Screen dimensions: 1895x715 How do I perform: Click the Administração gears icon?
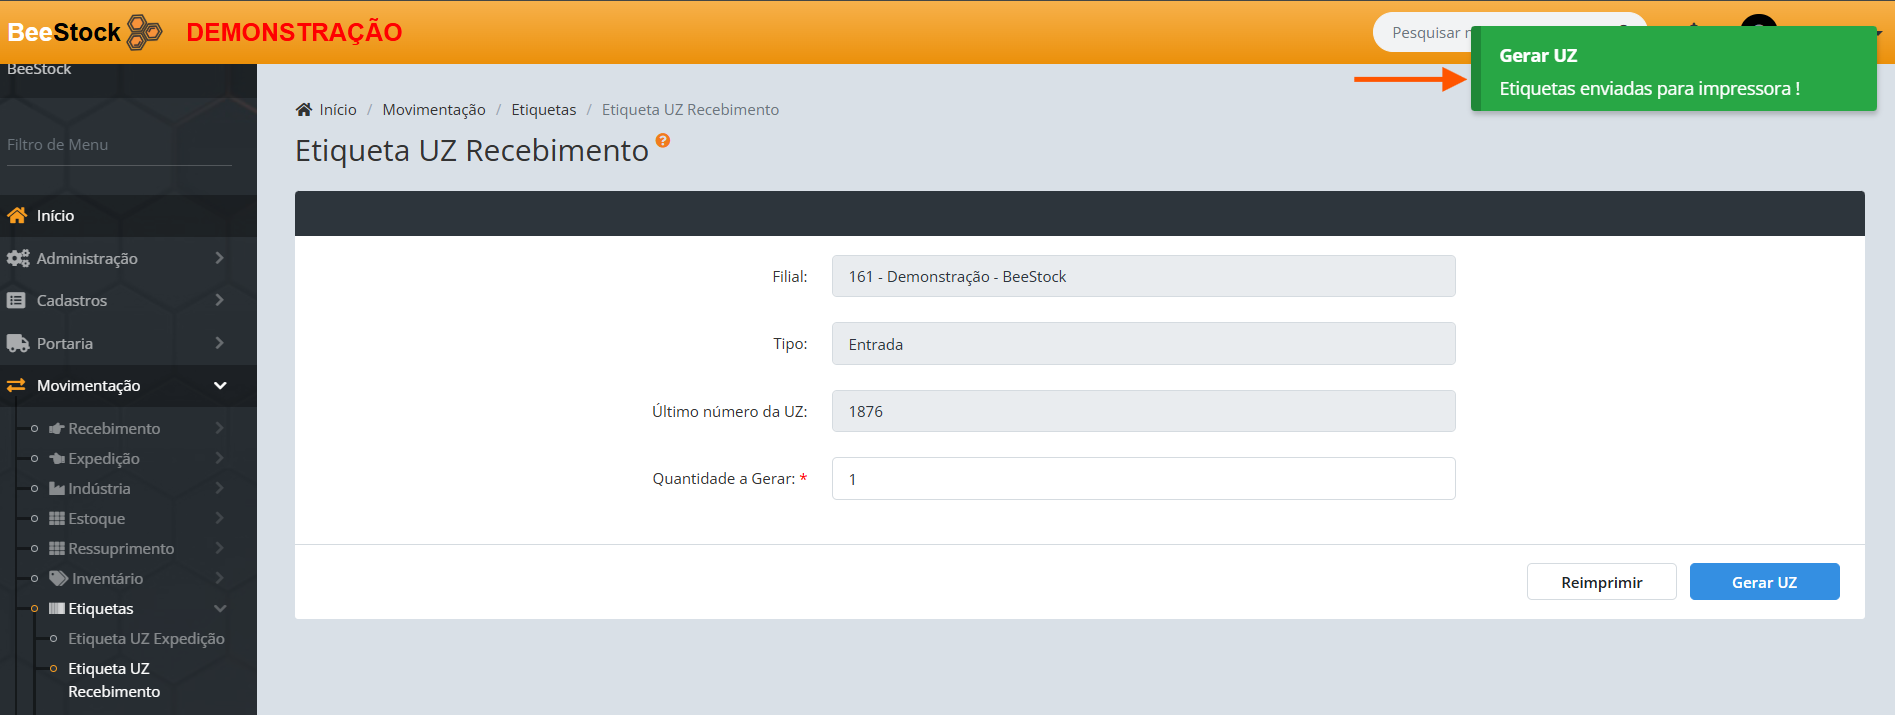click(x=17, y=258)
